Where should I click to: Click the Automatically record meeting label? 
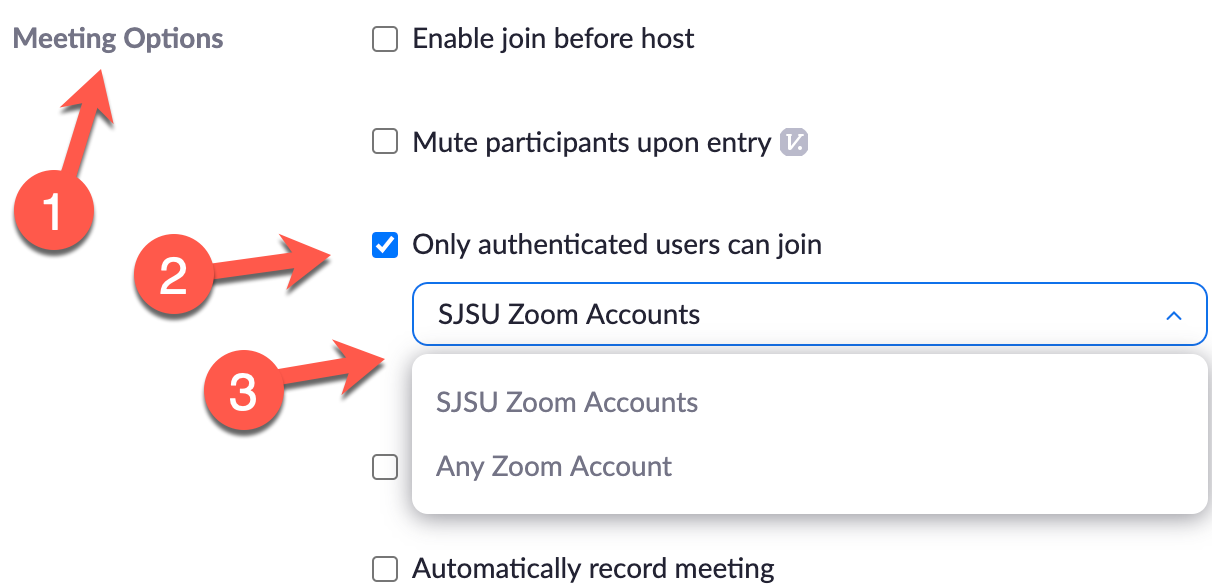pyautogui.click(x=593, y=568)
